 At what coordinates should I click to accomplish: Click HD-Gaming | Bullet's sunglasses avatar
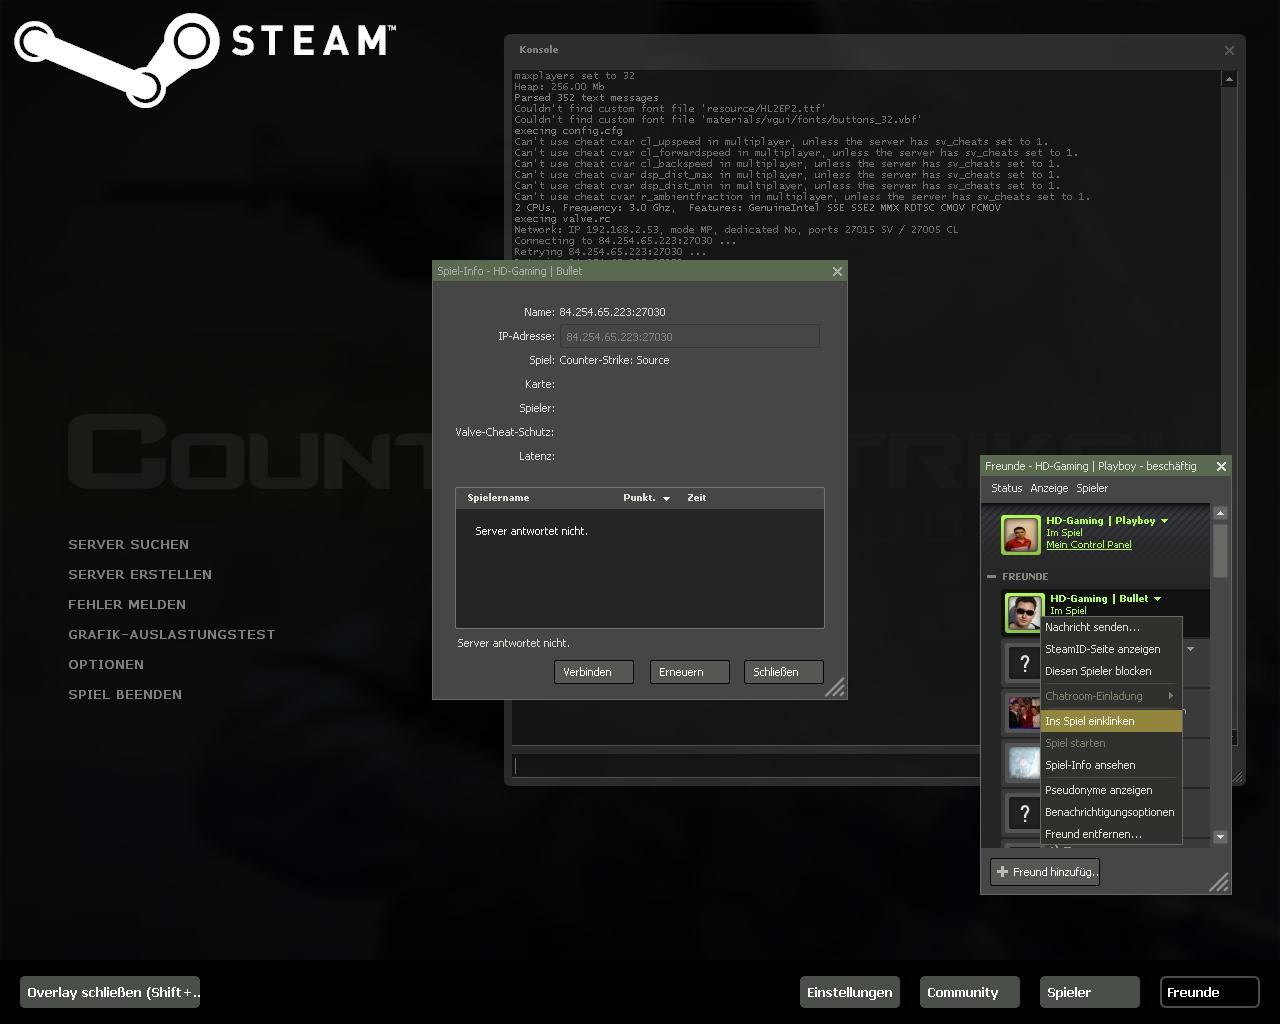tap(1024, 612)
